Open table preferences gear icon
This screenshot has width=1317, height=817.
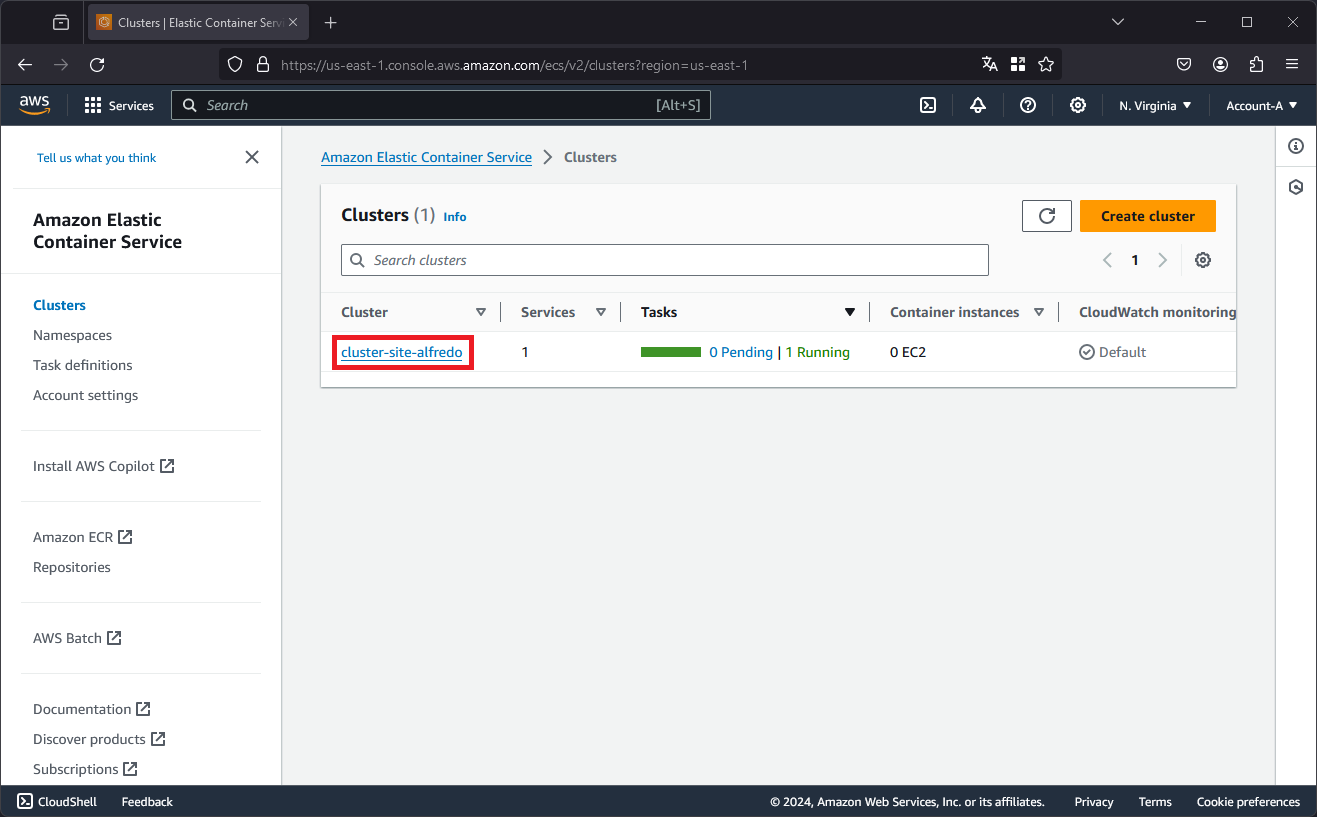click(x=1203, y=260)
